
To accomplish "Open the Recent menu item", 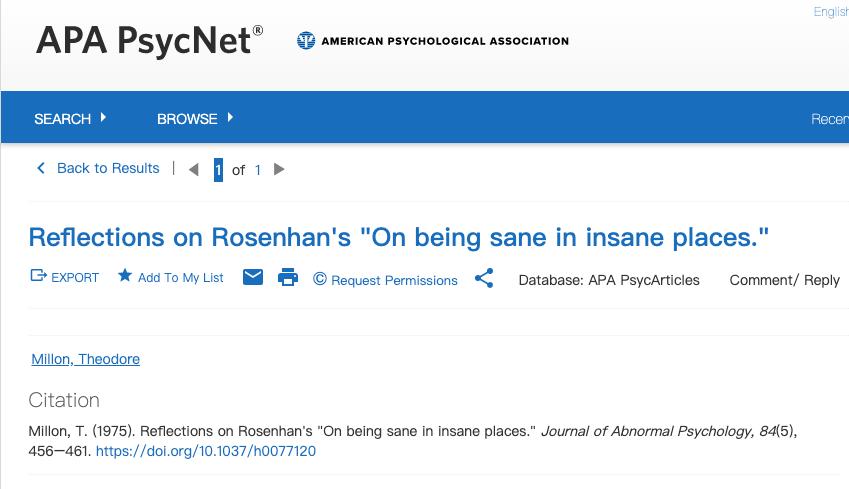I will [830, 119].
